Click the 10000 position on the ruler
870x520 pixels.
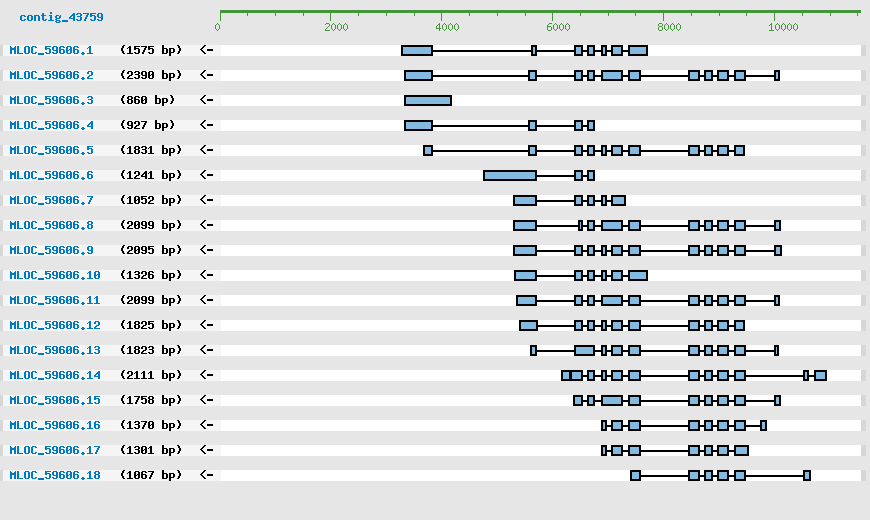(x=782, y=26)
